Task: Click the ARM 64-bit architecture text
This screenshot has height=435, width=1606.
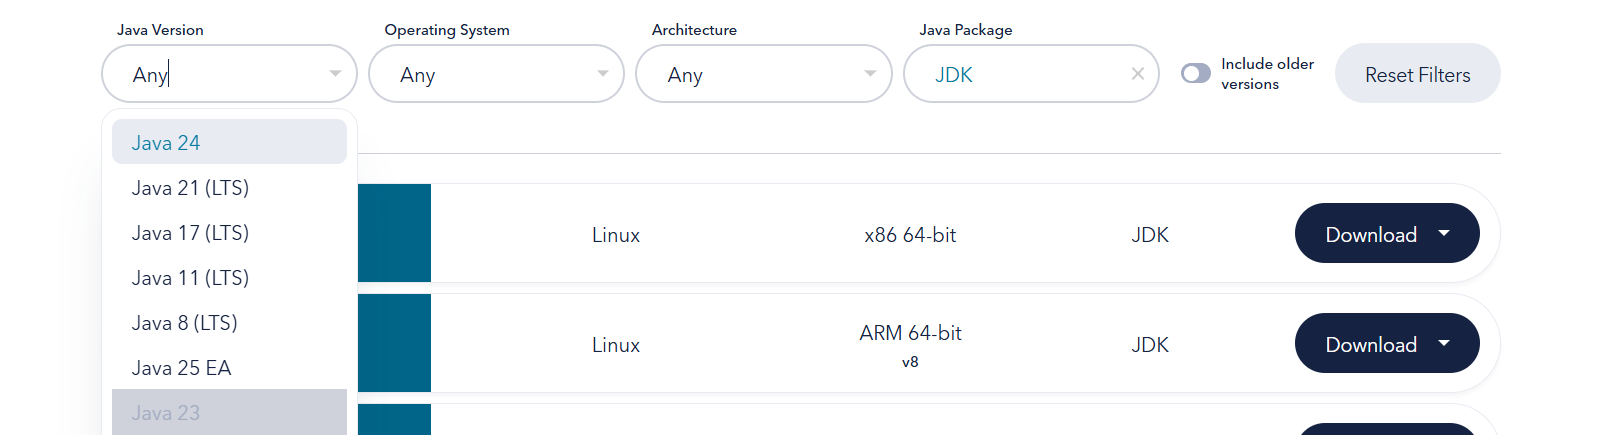Action: 910,333
